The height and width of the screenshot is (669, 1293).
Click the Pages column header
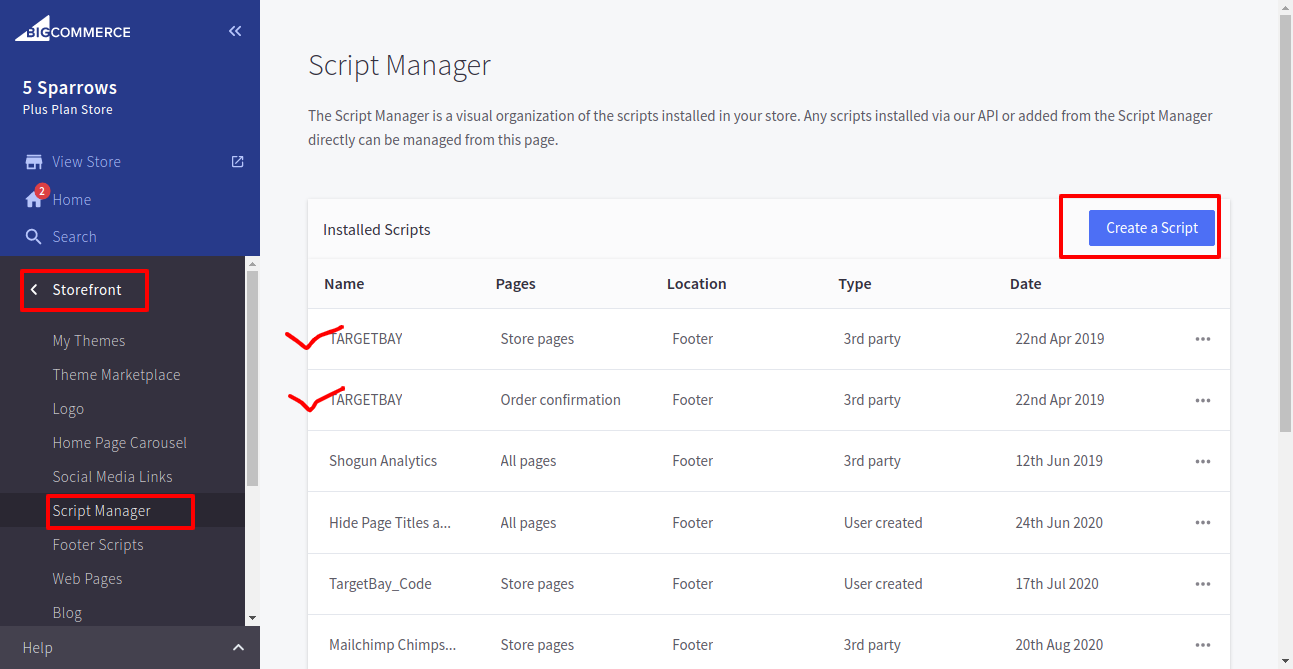(516, 284)
